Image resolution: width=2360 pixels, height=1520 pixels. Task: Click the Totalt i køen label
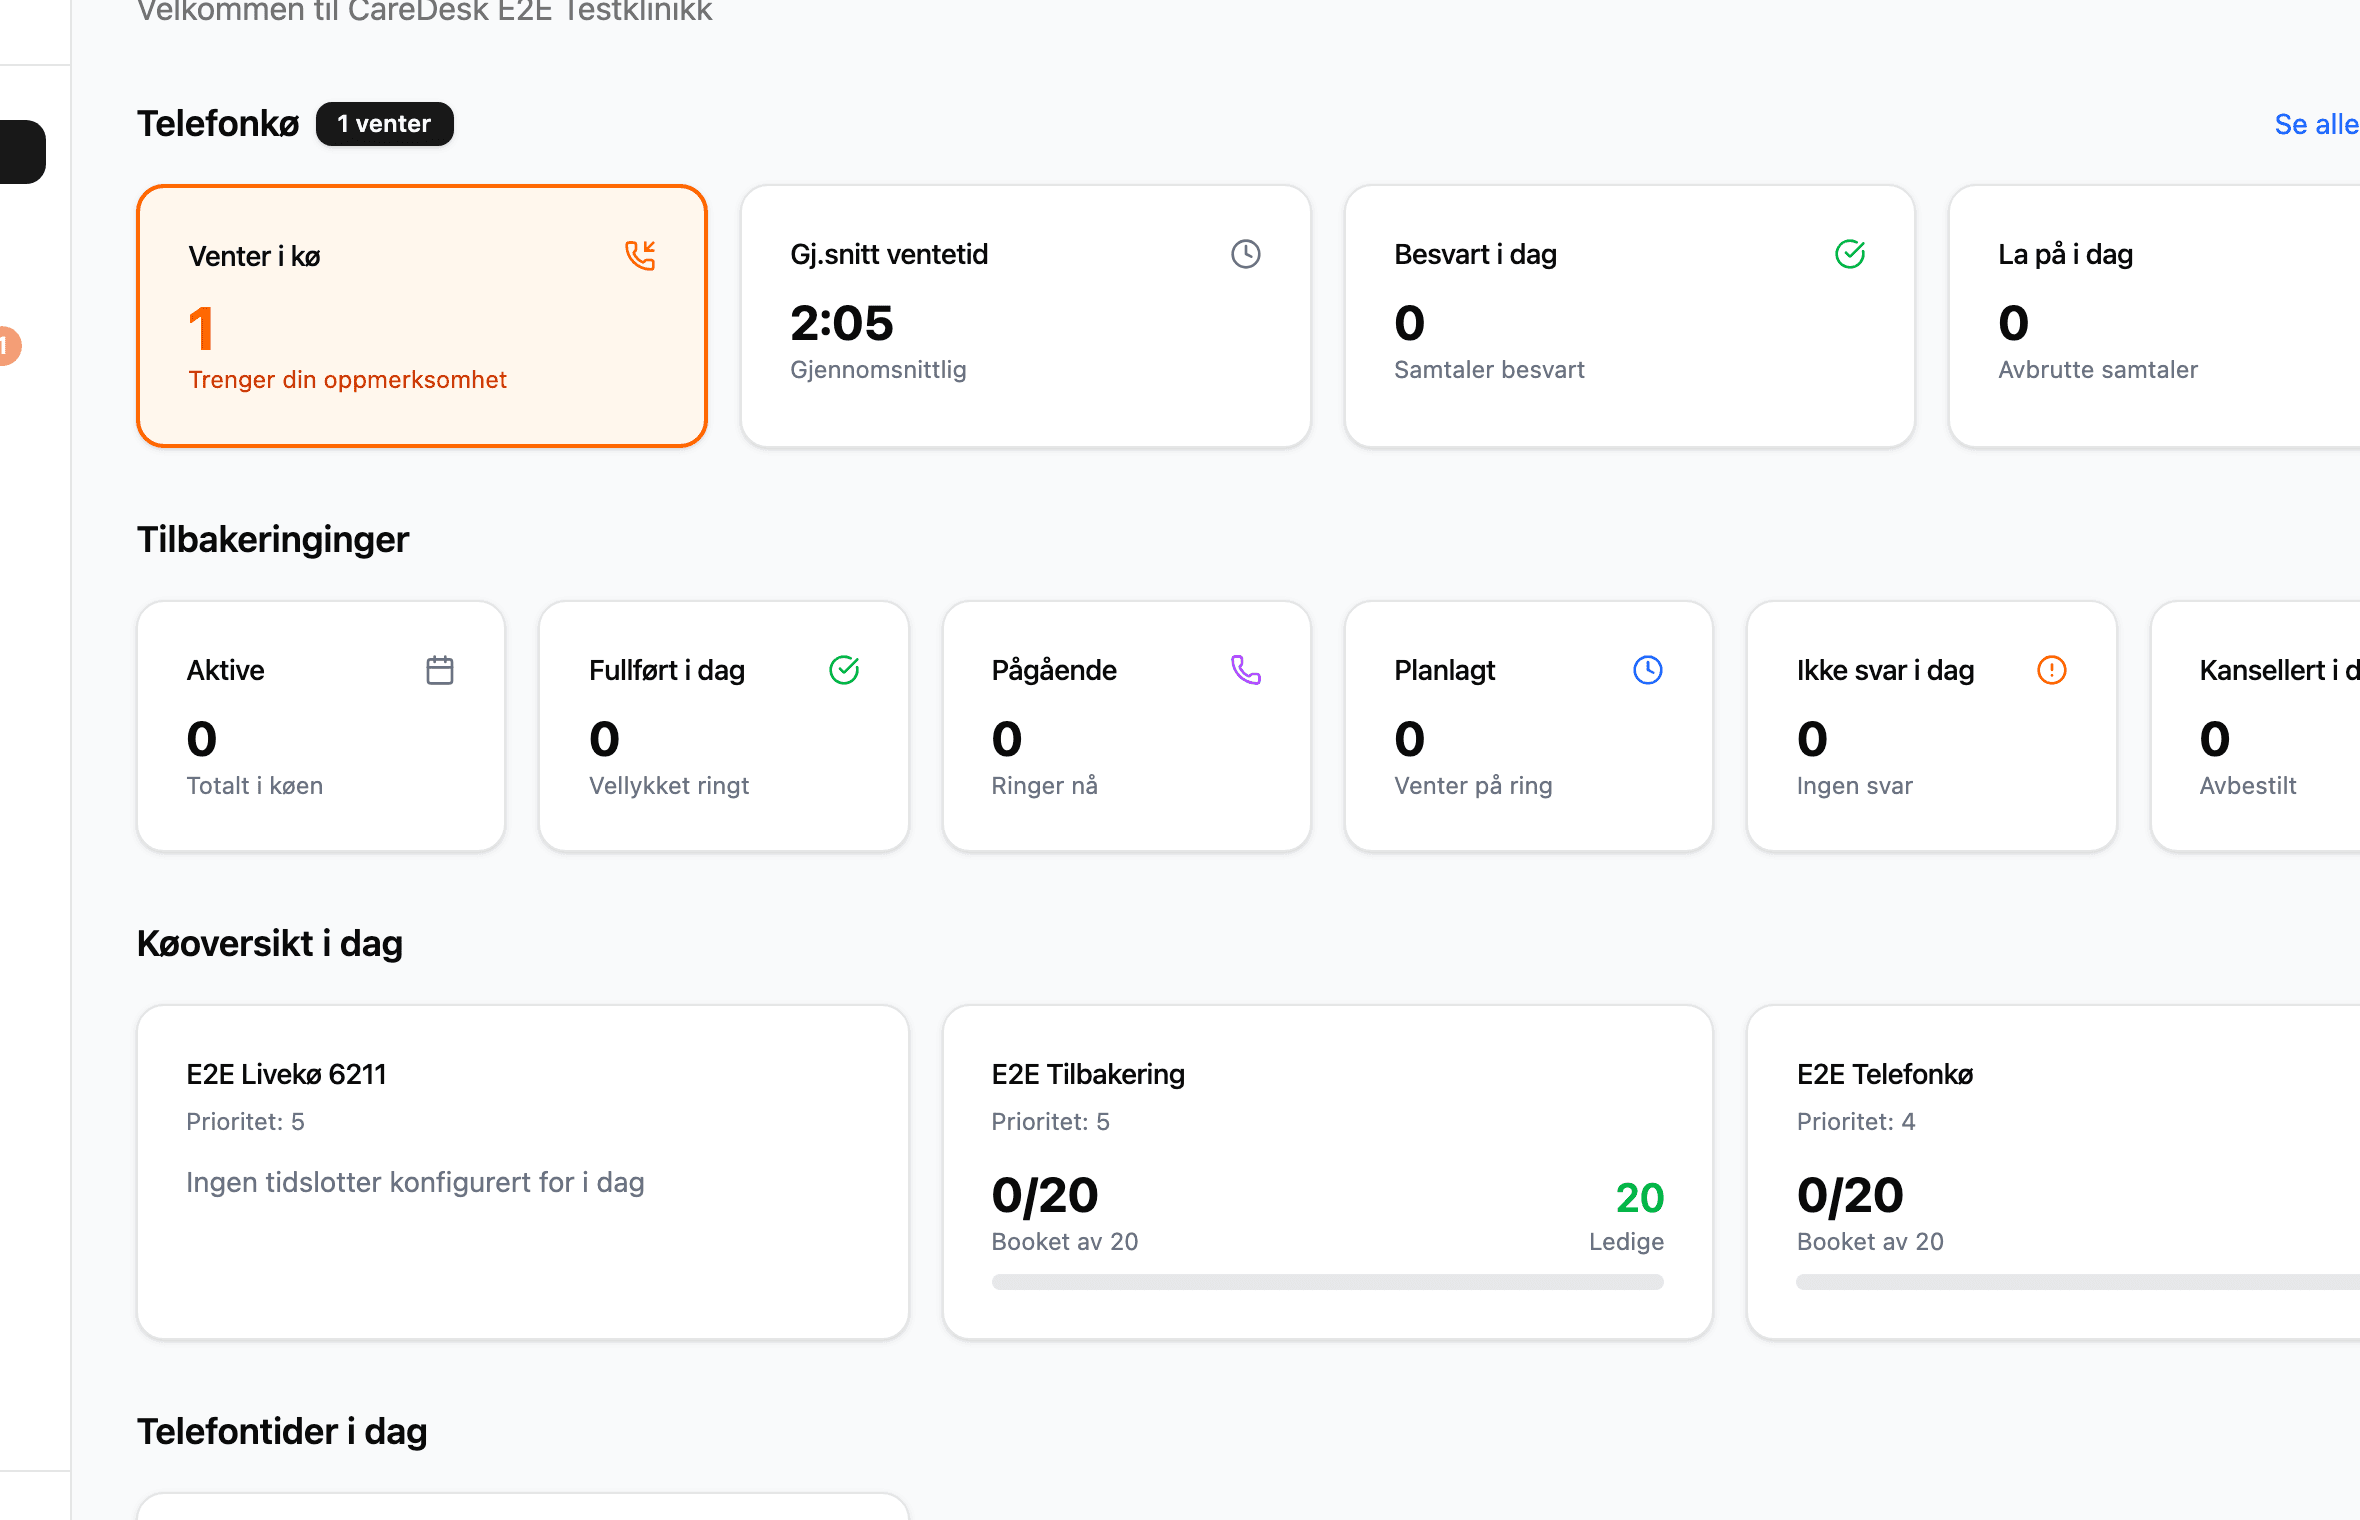tap(255, 786)
